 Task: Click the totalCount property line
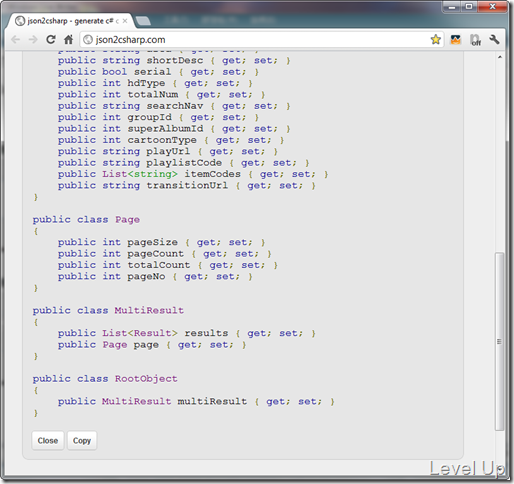click(168, 265)
